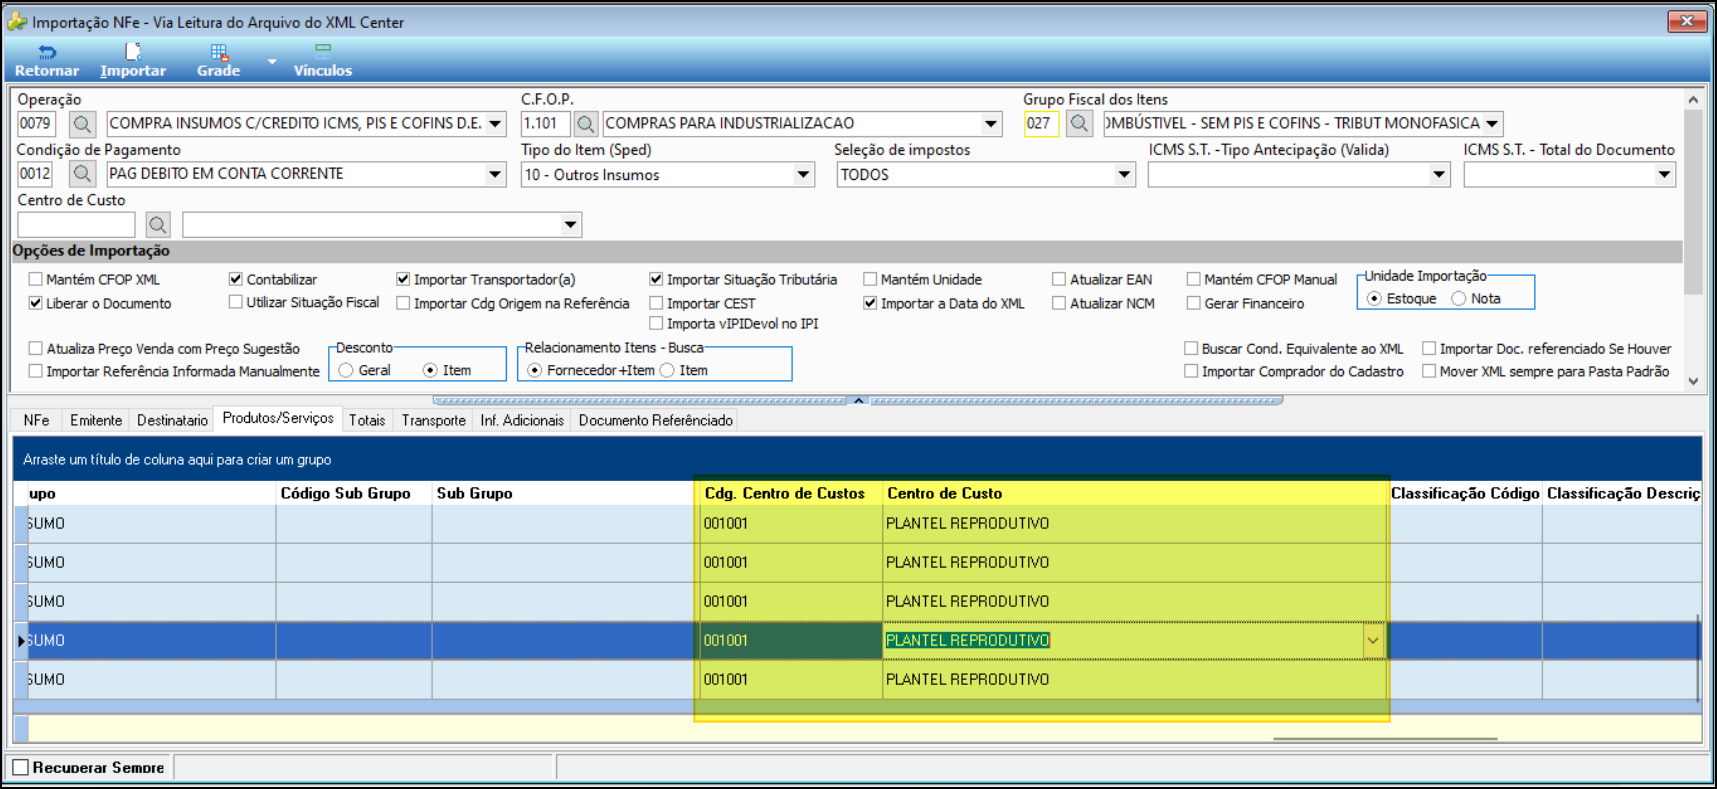Viewport: 1717px width, 789px height.
Task: Open the Transporte tab
Action: point(434,421)
